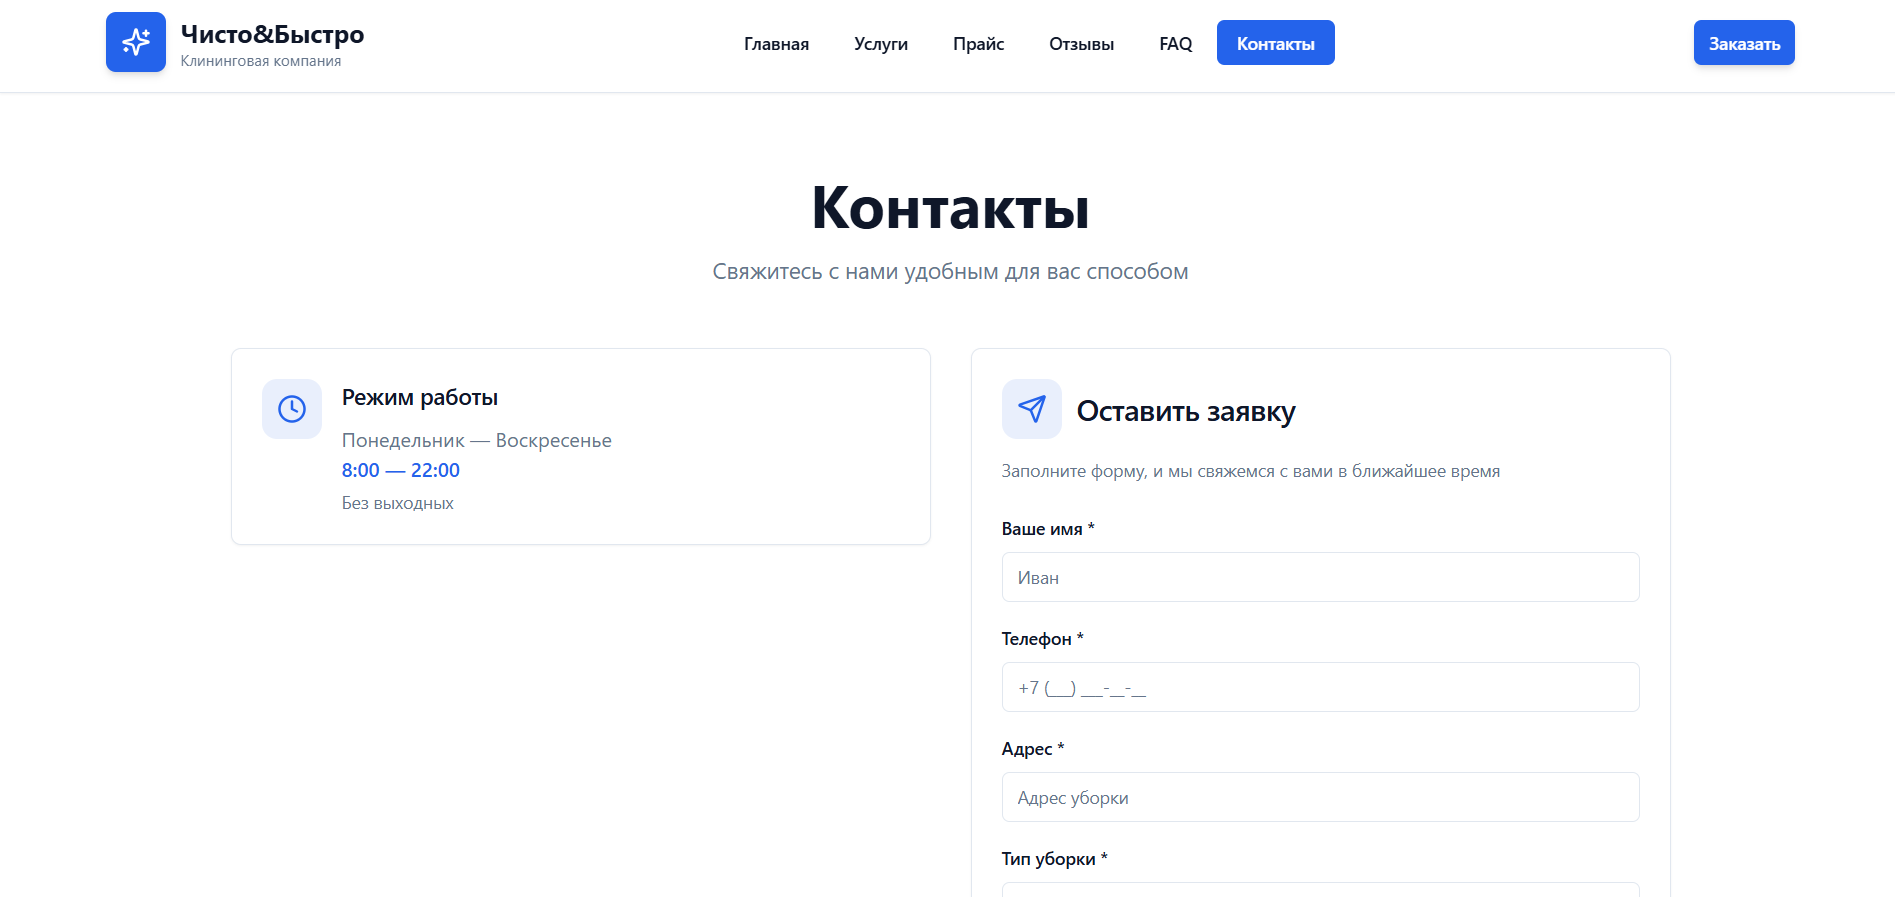
Task: Navigate to Отзывы
Action: 1081,44
